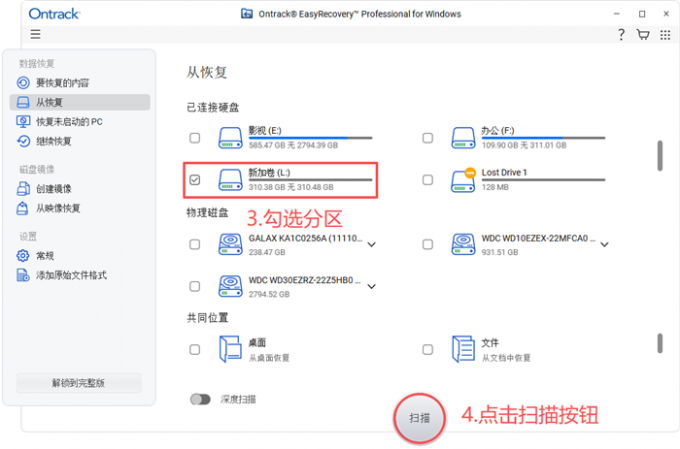
Task: Check the 办公 (F:) checkbox
Action: pyautogui.click(x=428, y=138)
